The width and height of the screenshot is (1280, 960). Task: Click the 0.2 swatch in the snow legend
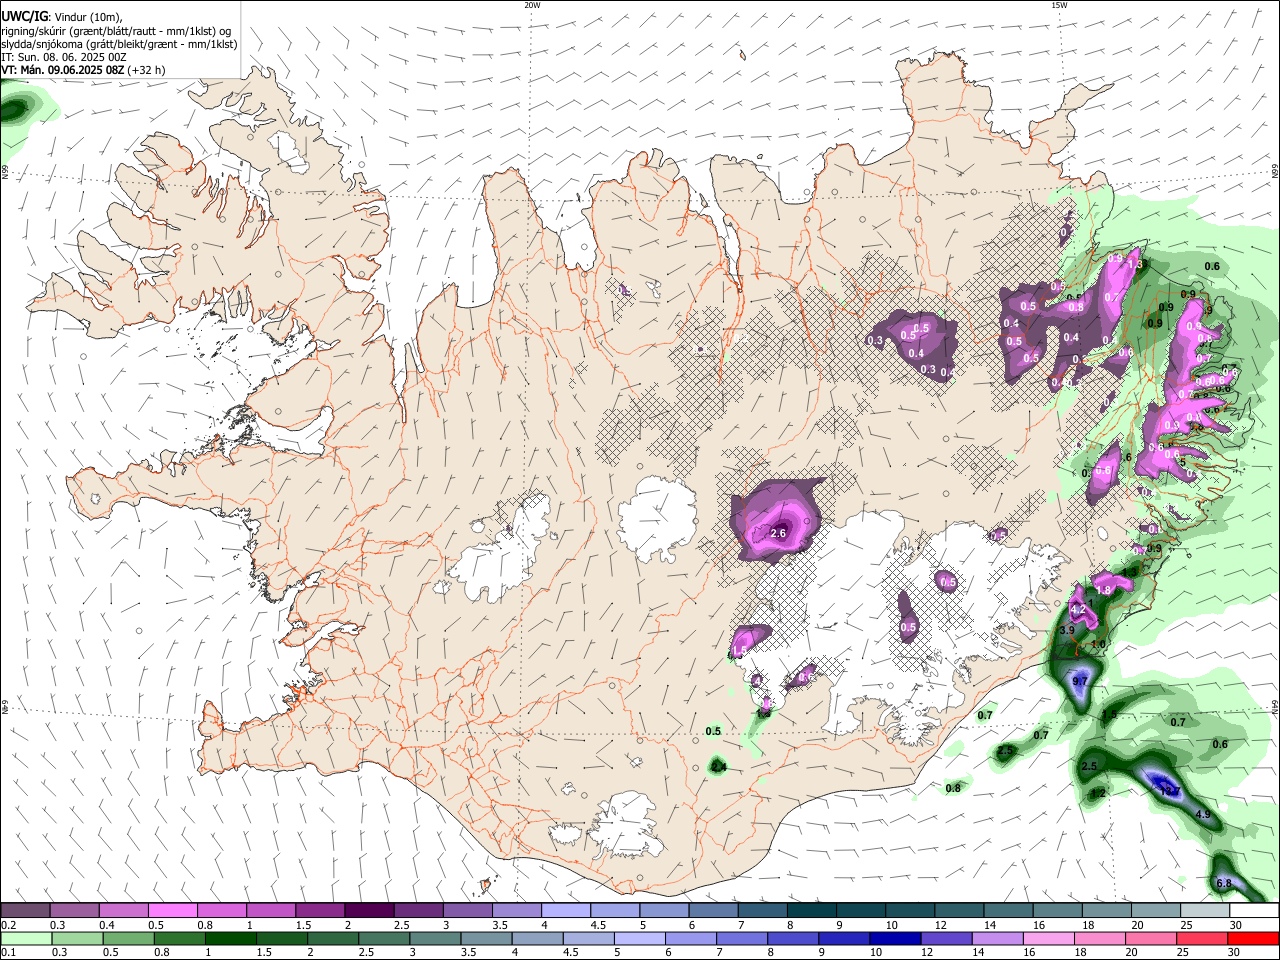click(x=25, y=910)
